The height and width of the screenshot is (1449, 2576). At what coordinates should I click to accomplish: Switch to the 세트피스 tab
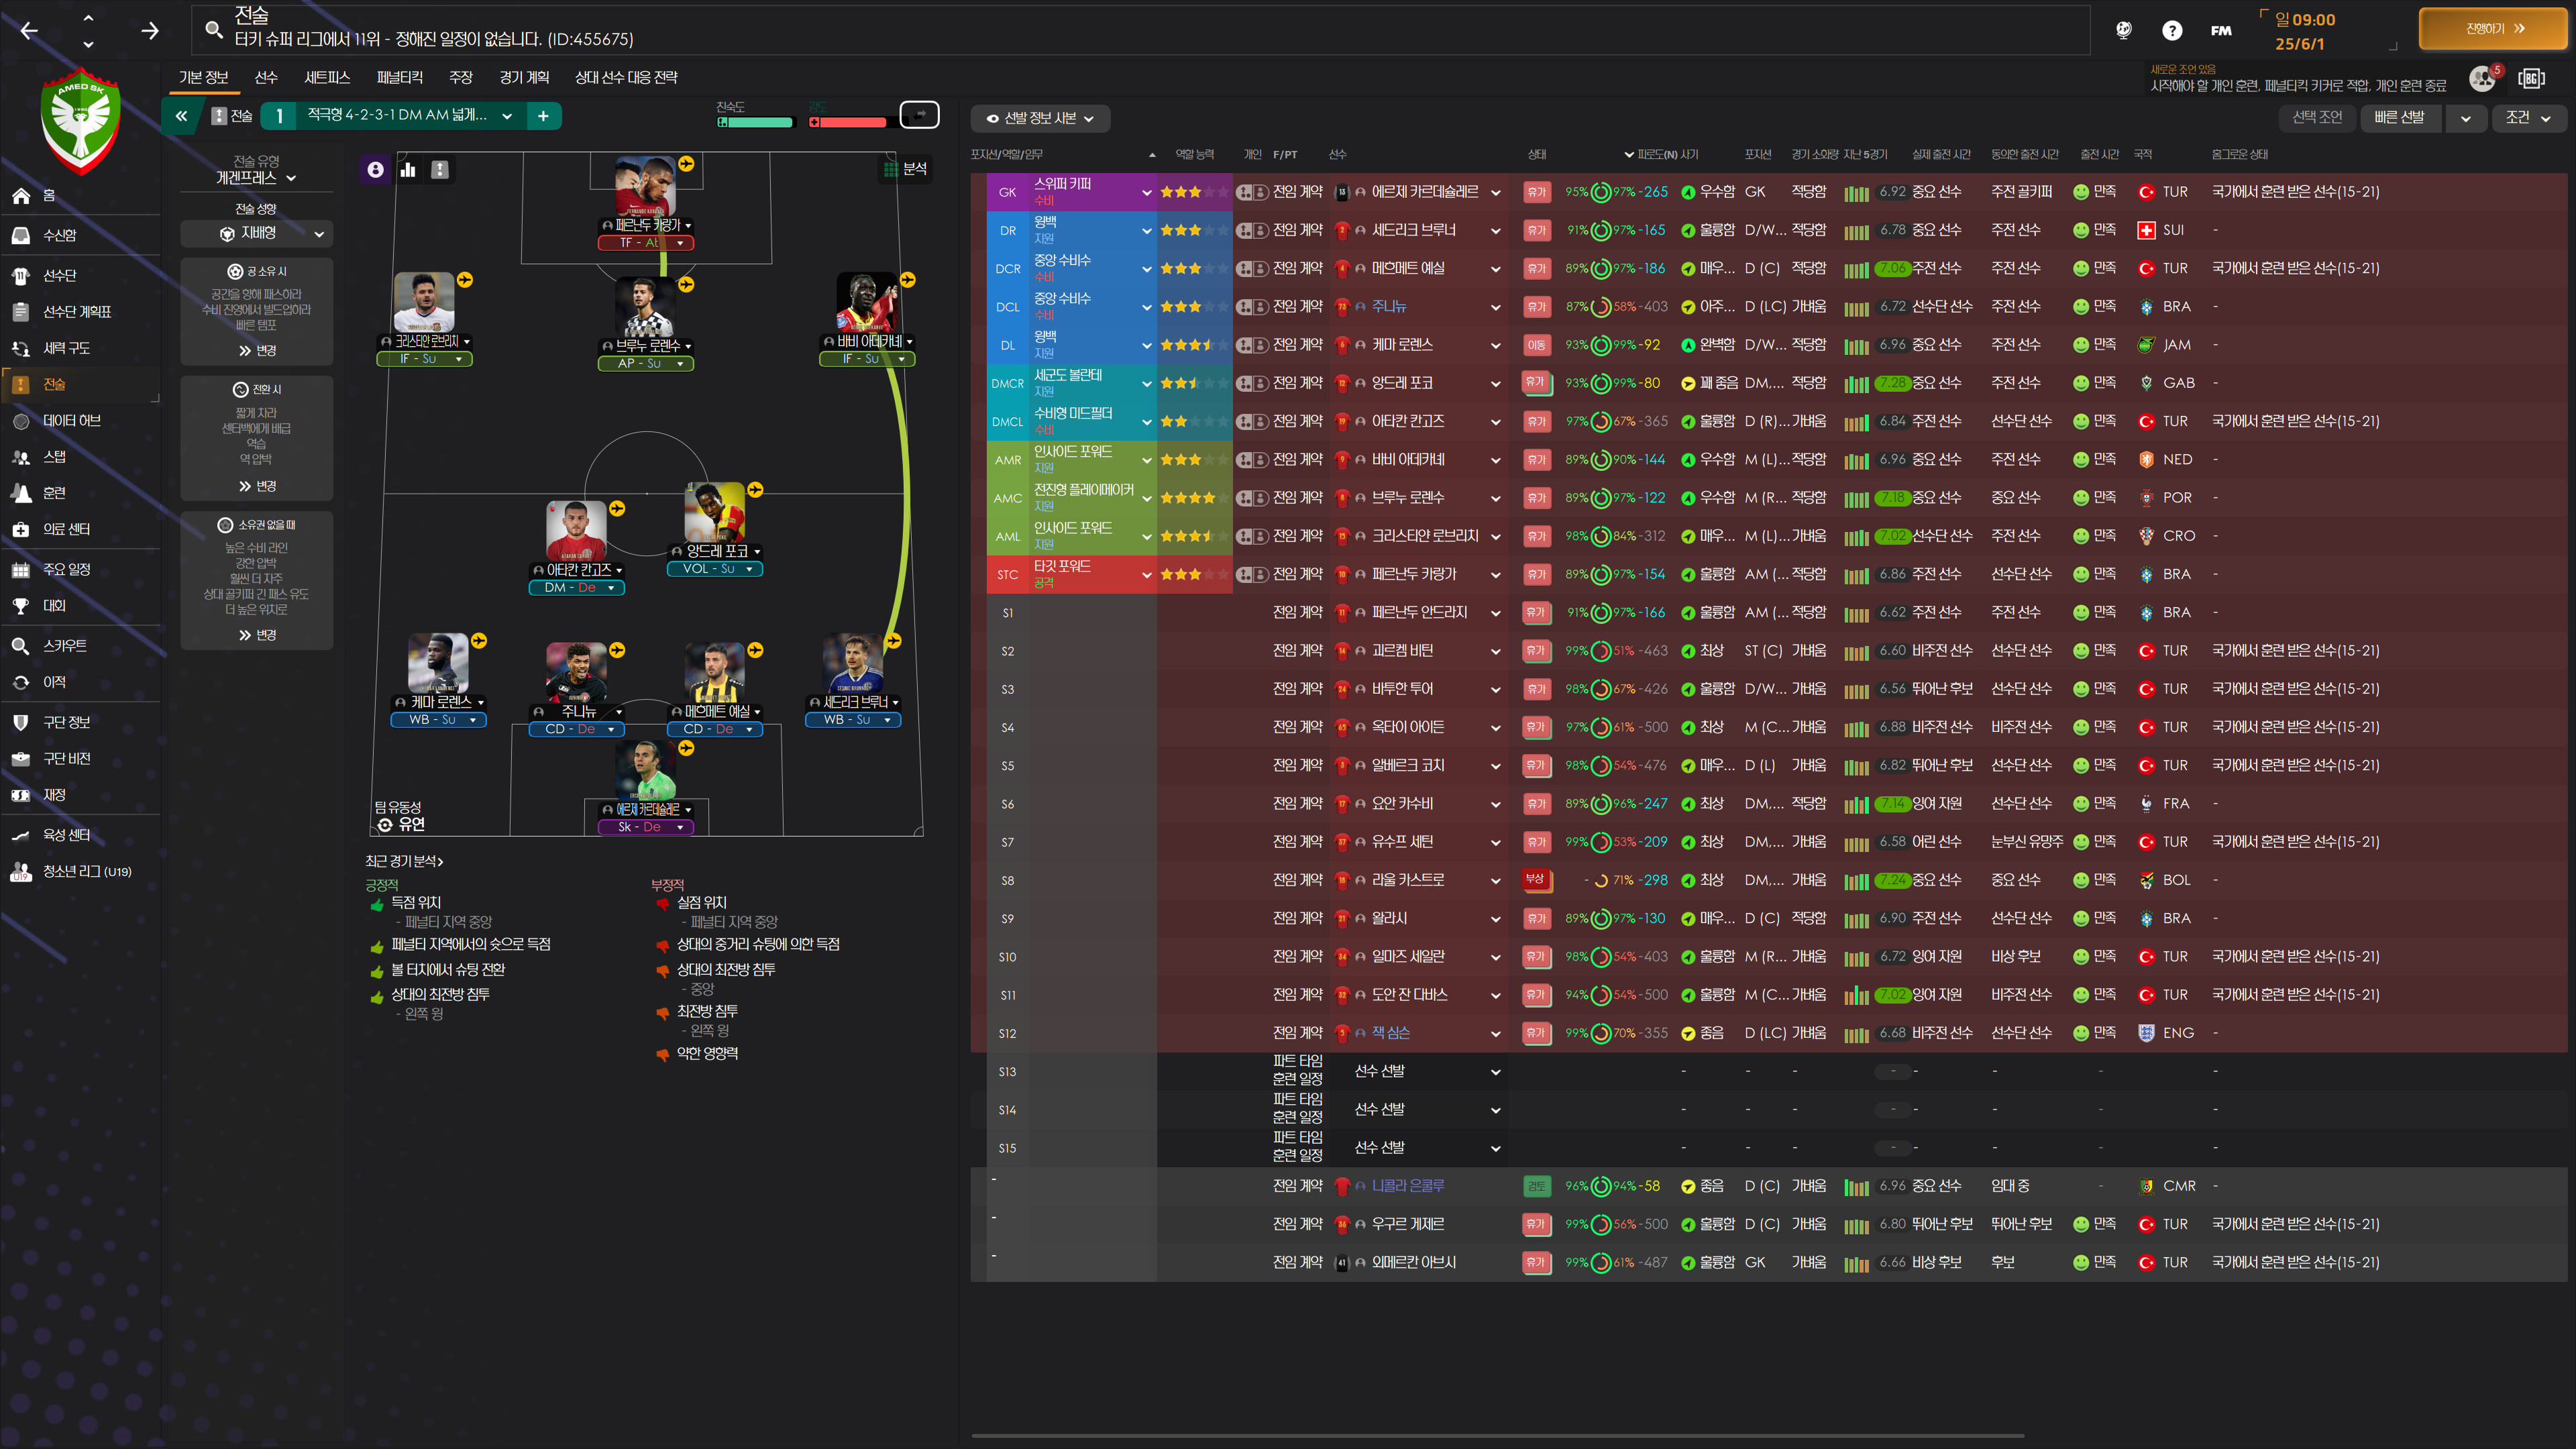click(327, 77)
